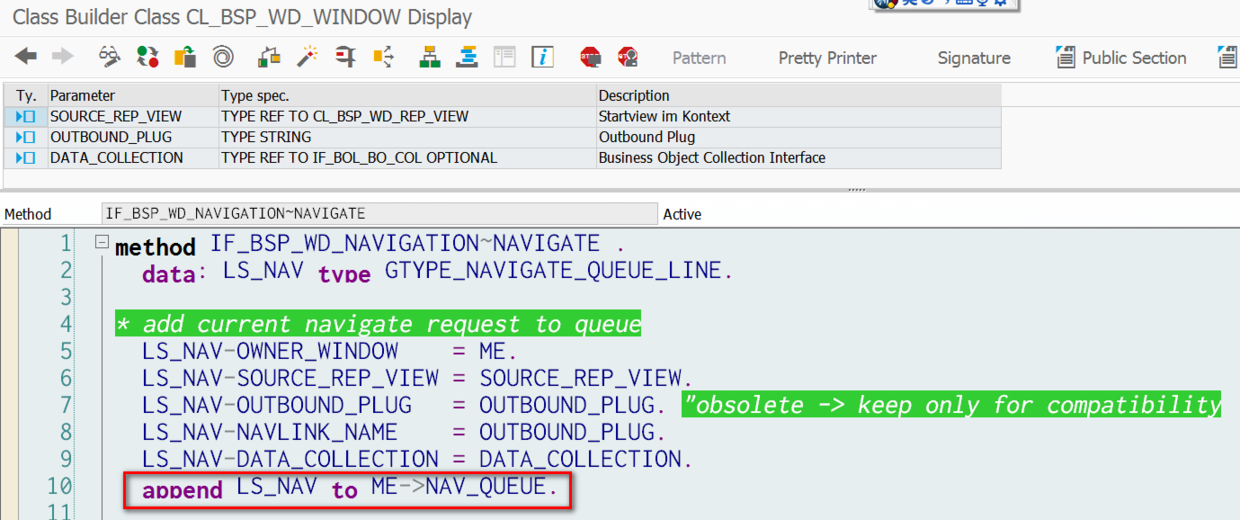Toggle Display/Change mode with glasses-pencil icon
This screenshot has width=1240, height=520.
tap(109, 57)
